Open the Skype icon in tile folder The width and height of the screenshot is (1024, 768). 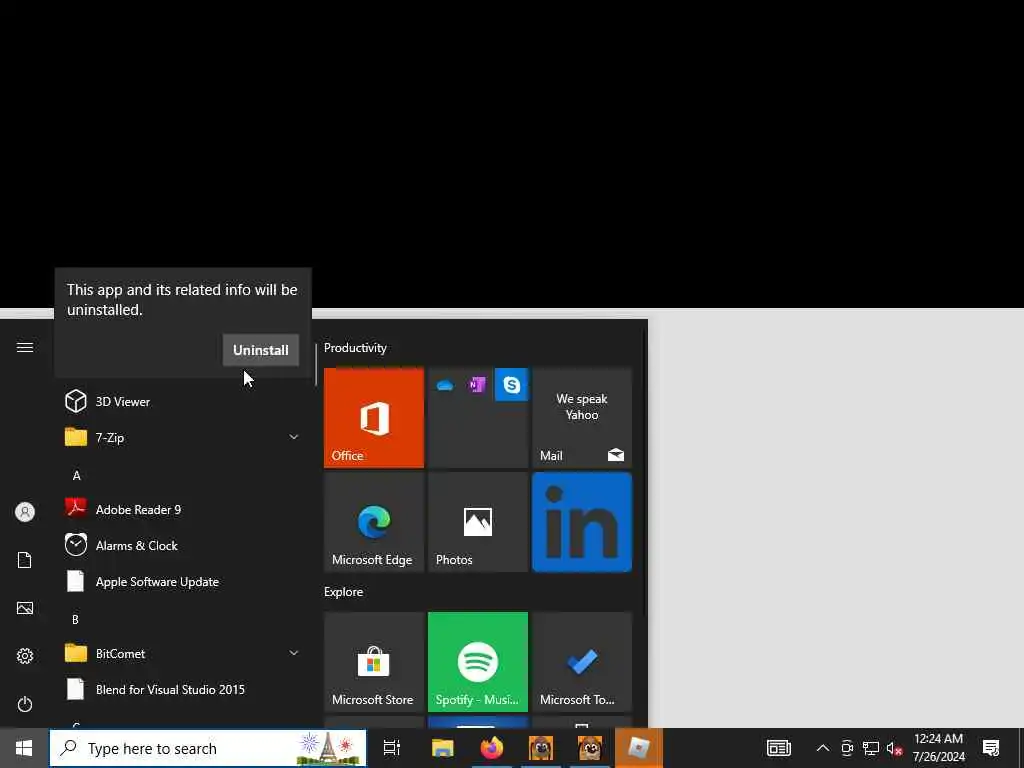click(x=511, y=385)
